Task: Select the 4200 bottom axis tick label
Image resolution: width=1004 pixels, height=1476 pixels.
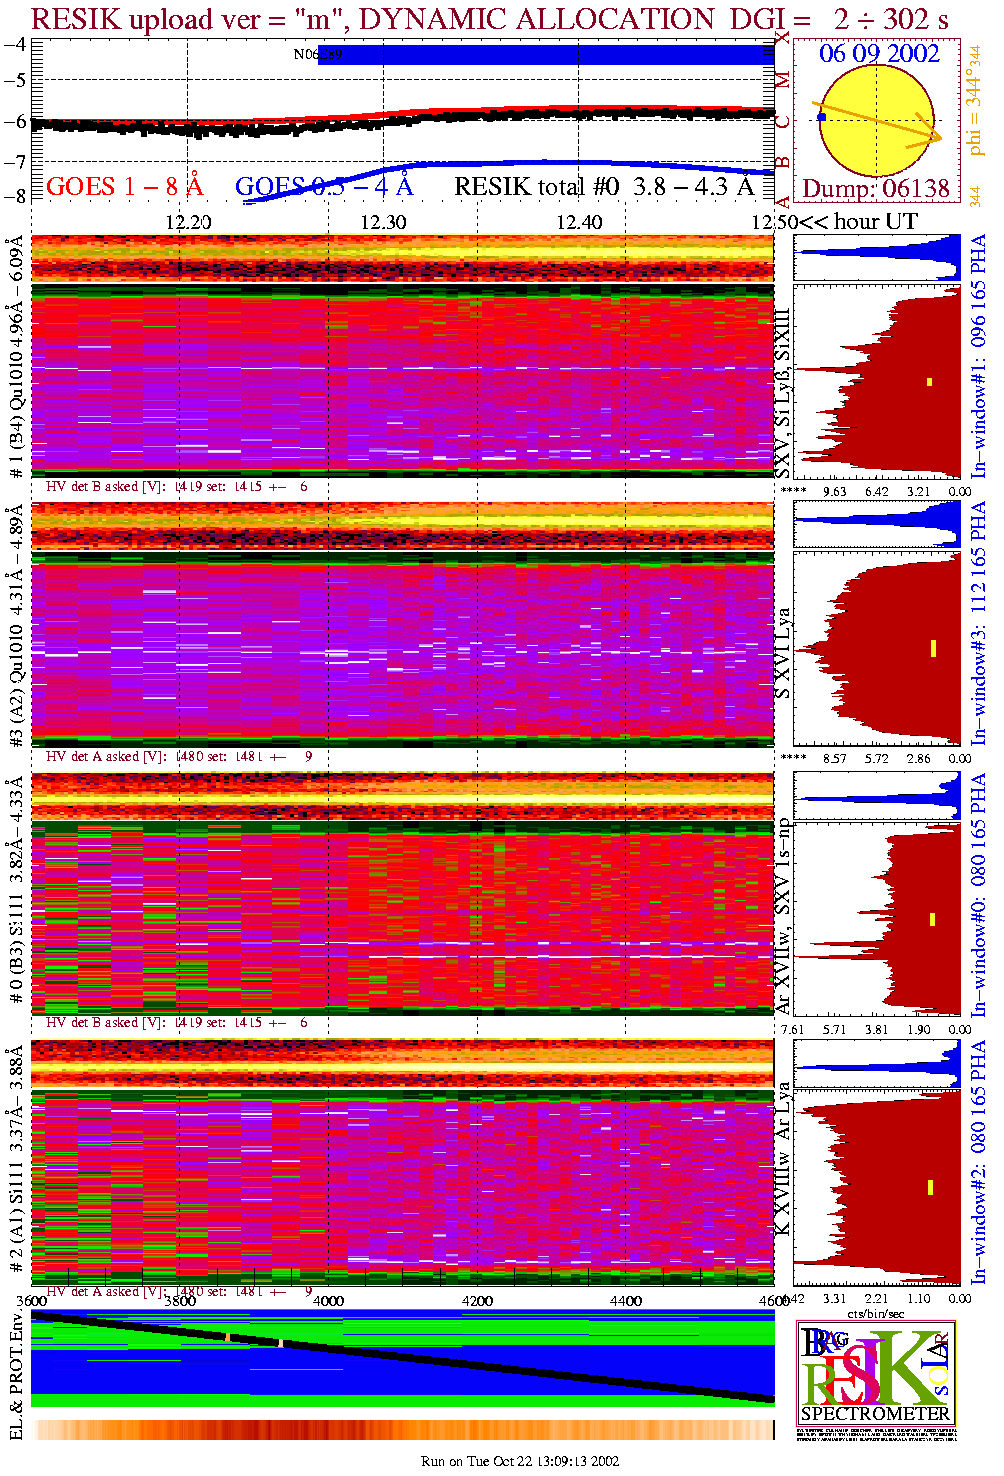Action: 477,1301
